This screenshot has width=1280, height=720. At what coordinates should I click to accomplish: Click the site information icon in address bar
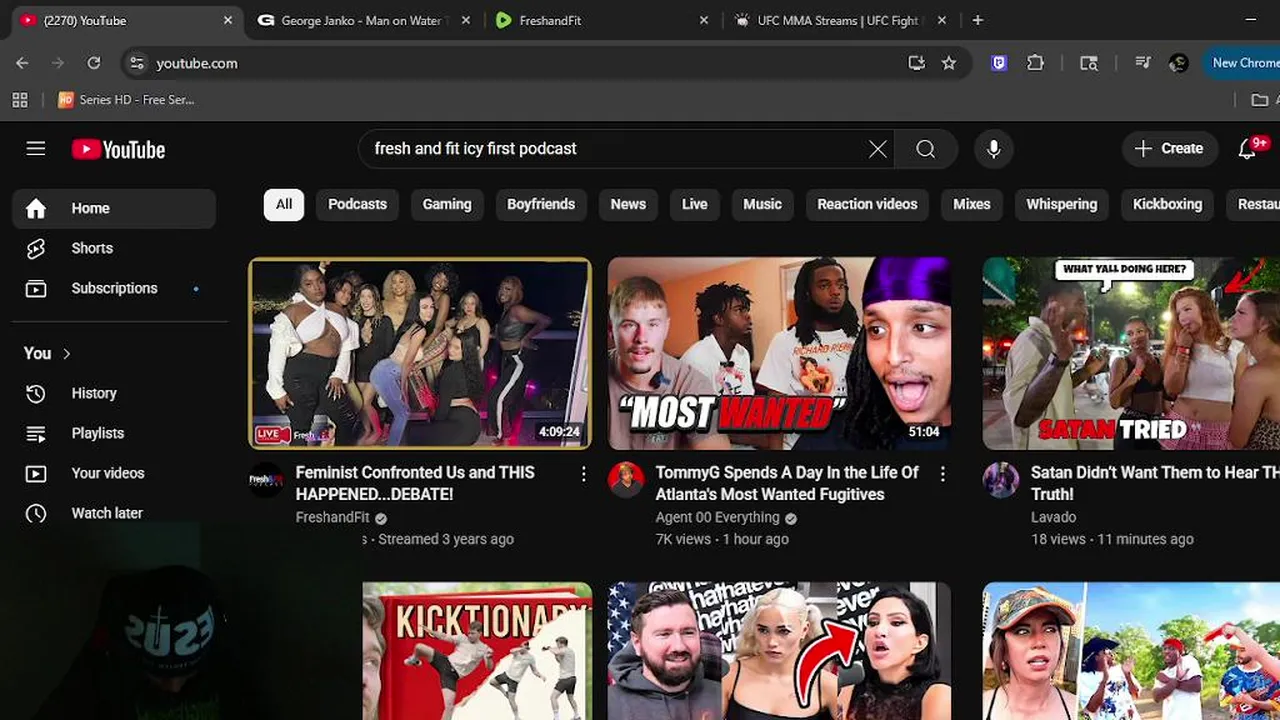coord(137,63)
